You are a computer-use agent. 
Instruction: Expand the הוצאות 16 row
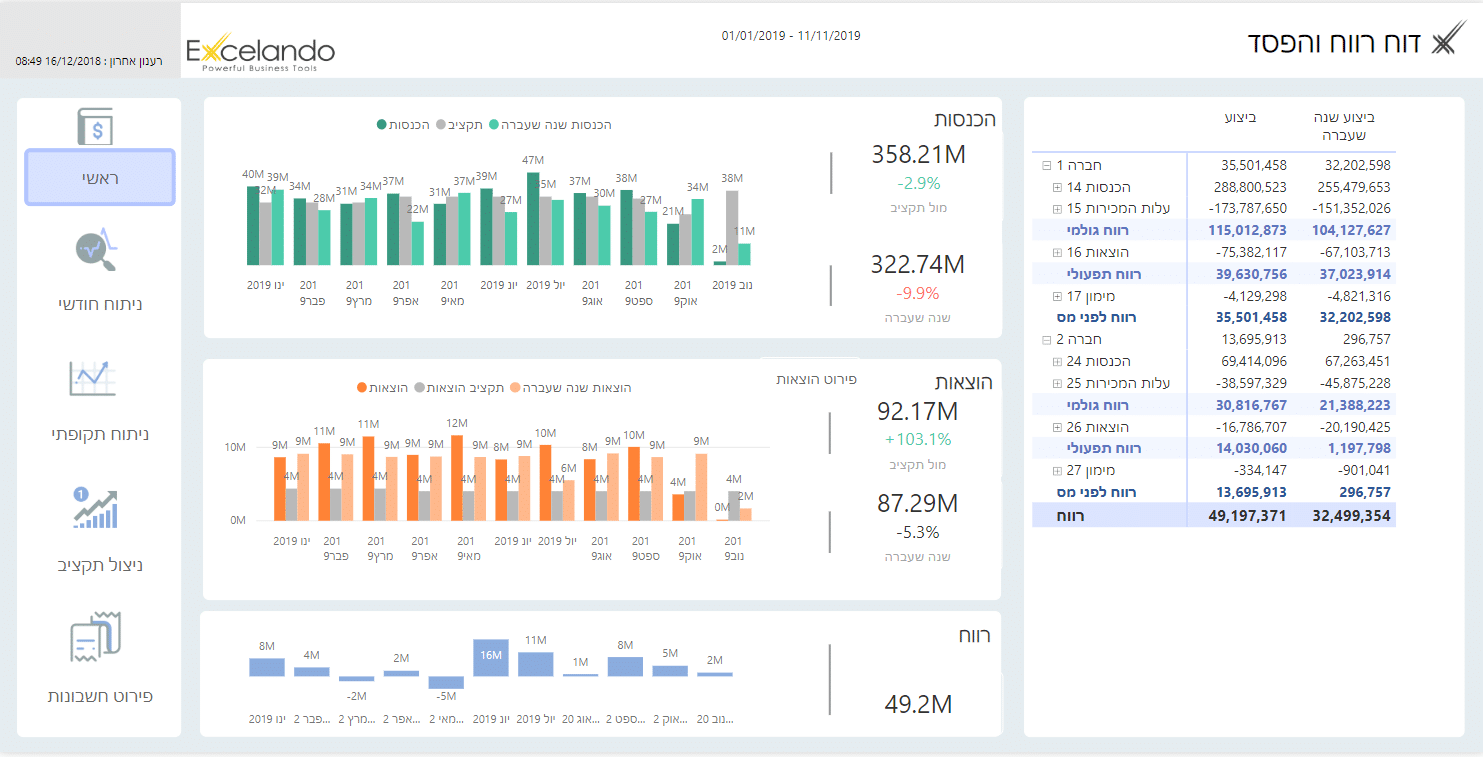pos(1057,253)
